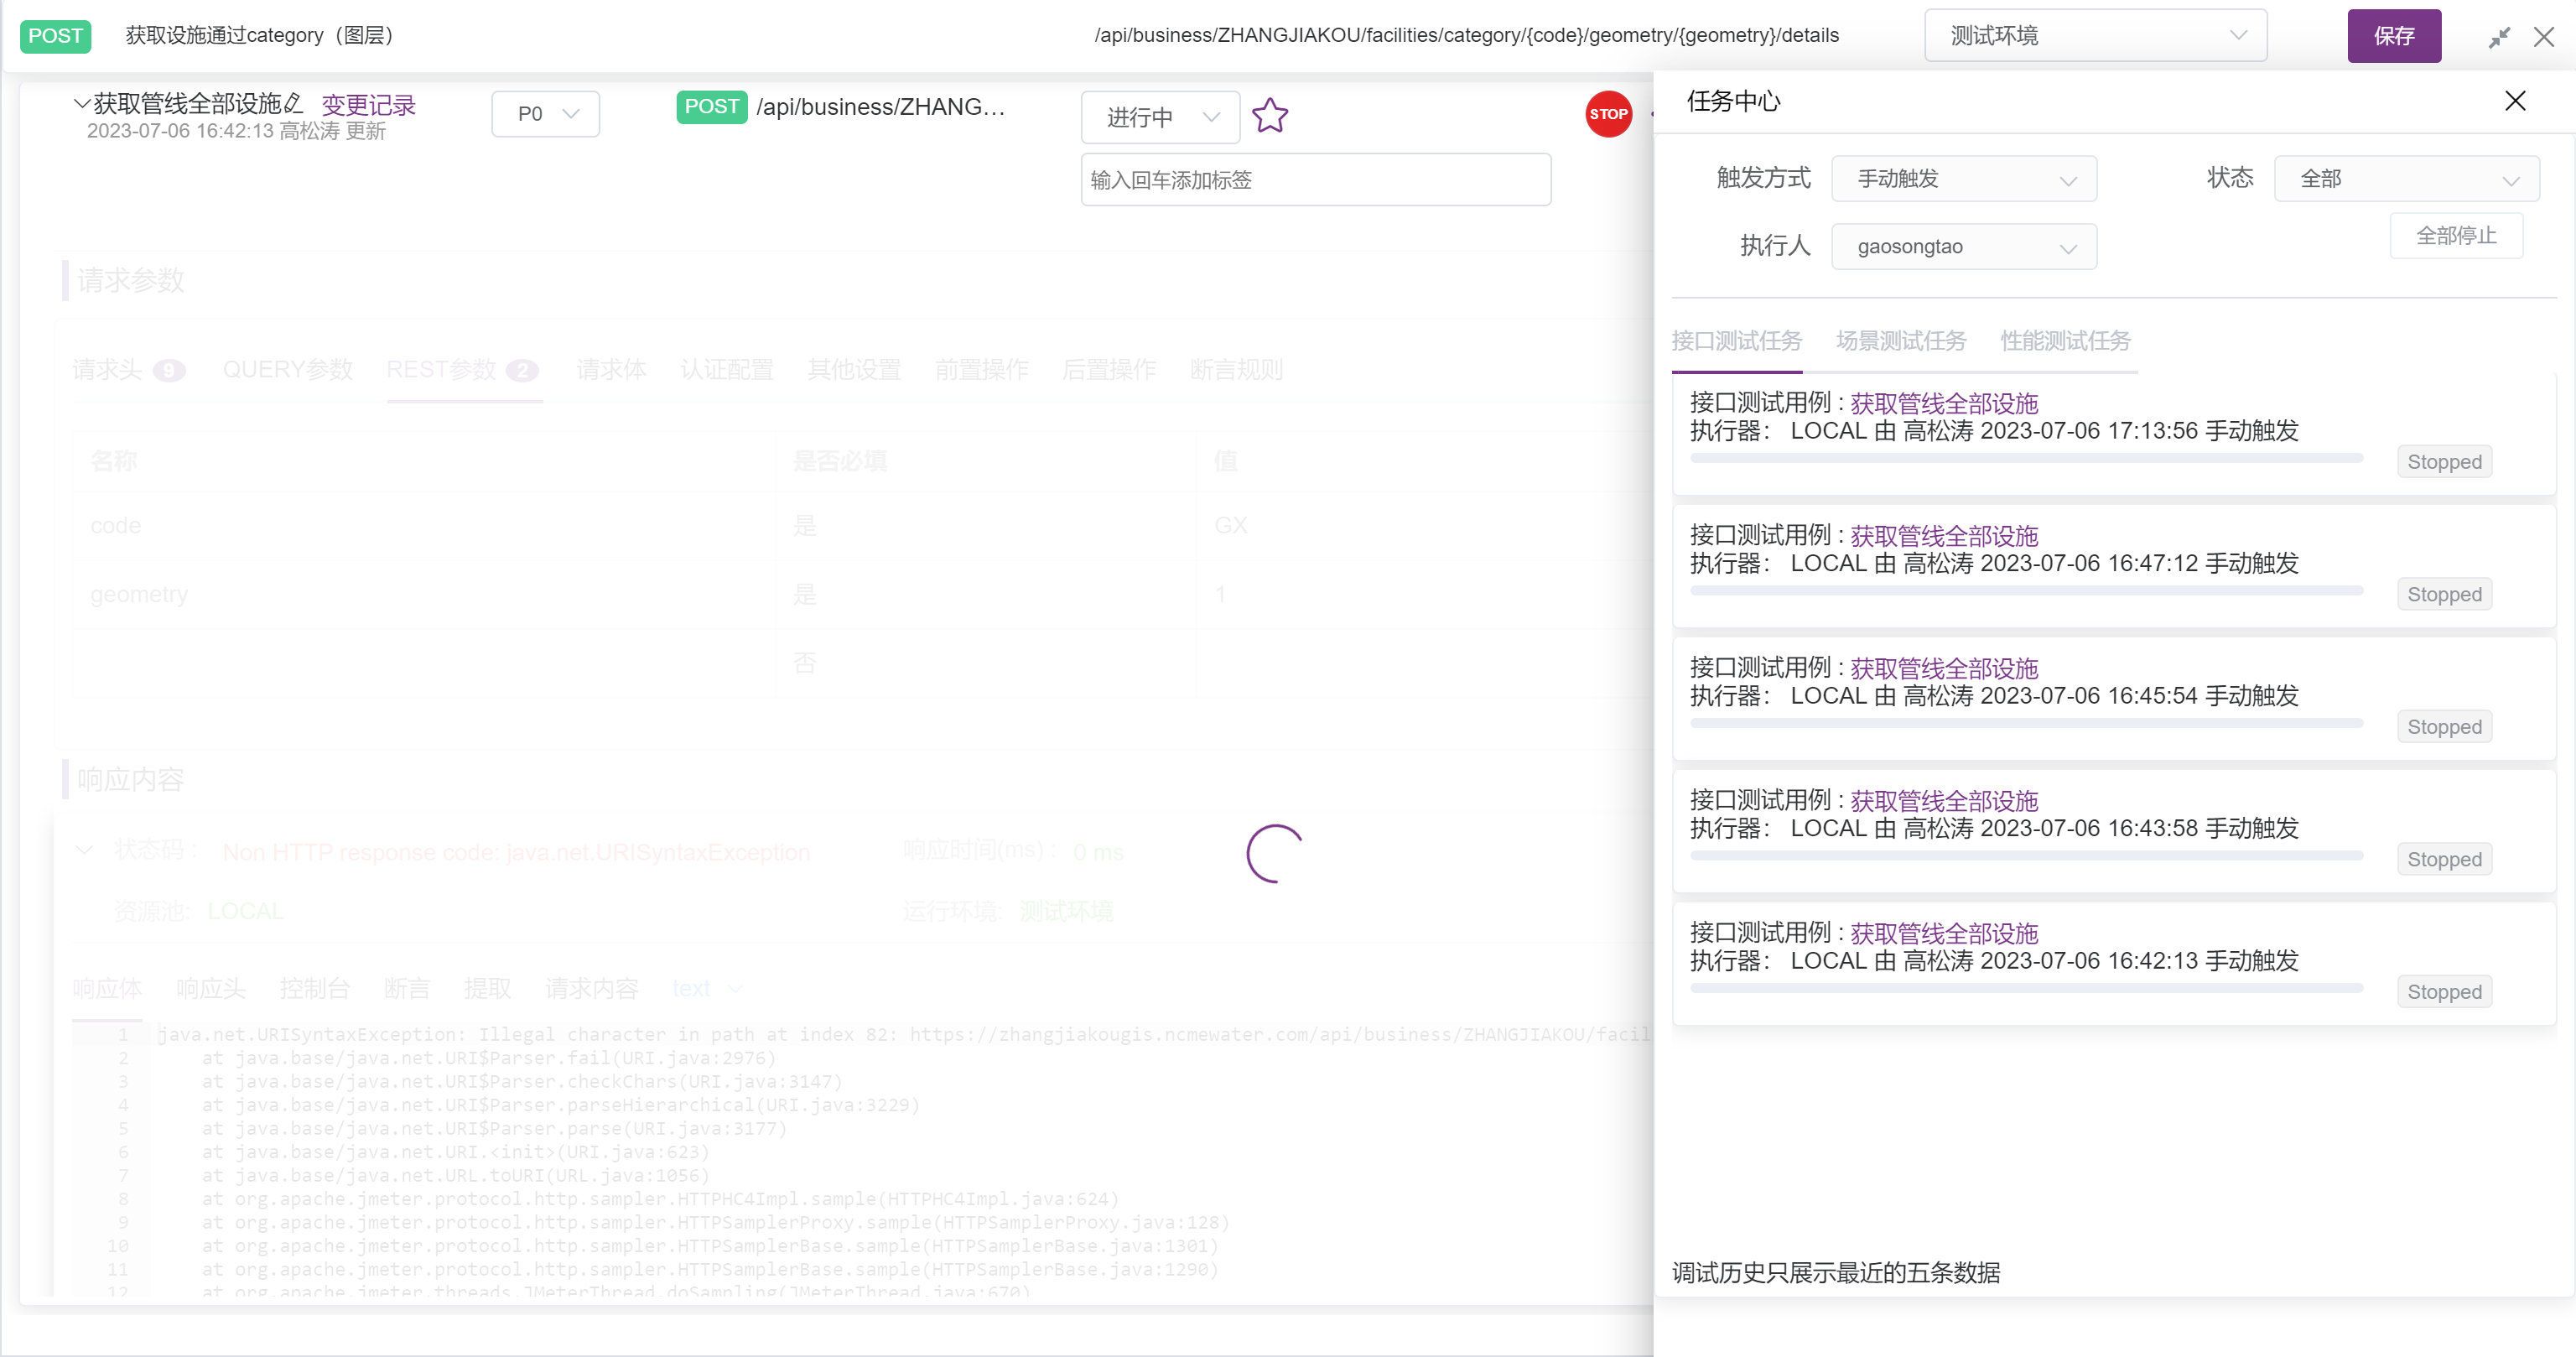Switch to the 性能测试任务 tab
Image resolution: width=2576 pixels, height=1357 pixels.
(x=2064, y=341)
